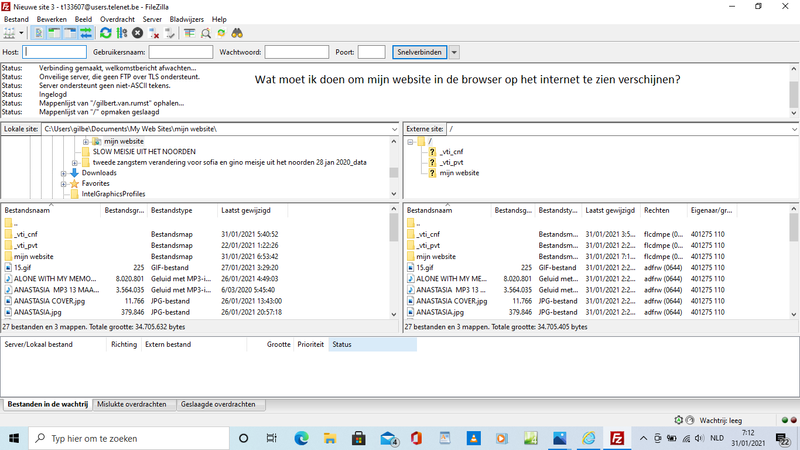
Task: Toggle local directory tree view icon
Action: (53, 32)
